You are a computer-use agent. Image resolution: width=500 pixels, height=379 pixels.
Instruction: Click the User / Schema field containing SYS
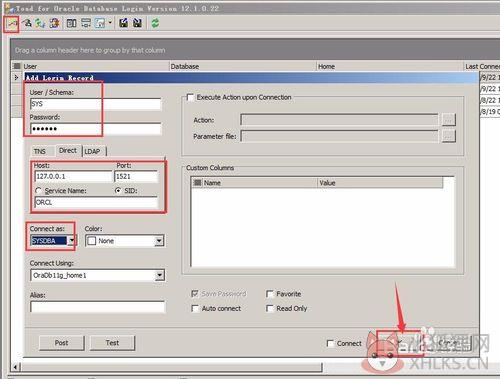(x=95, y=104)
